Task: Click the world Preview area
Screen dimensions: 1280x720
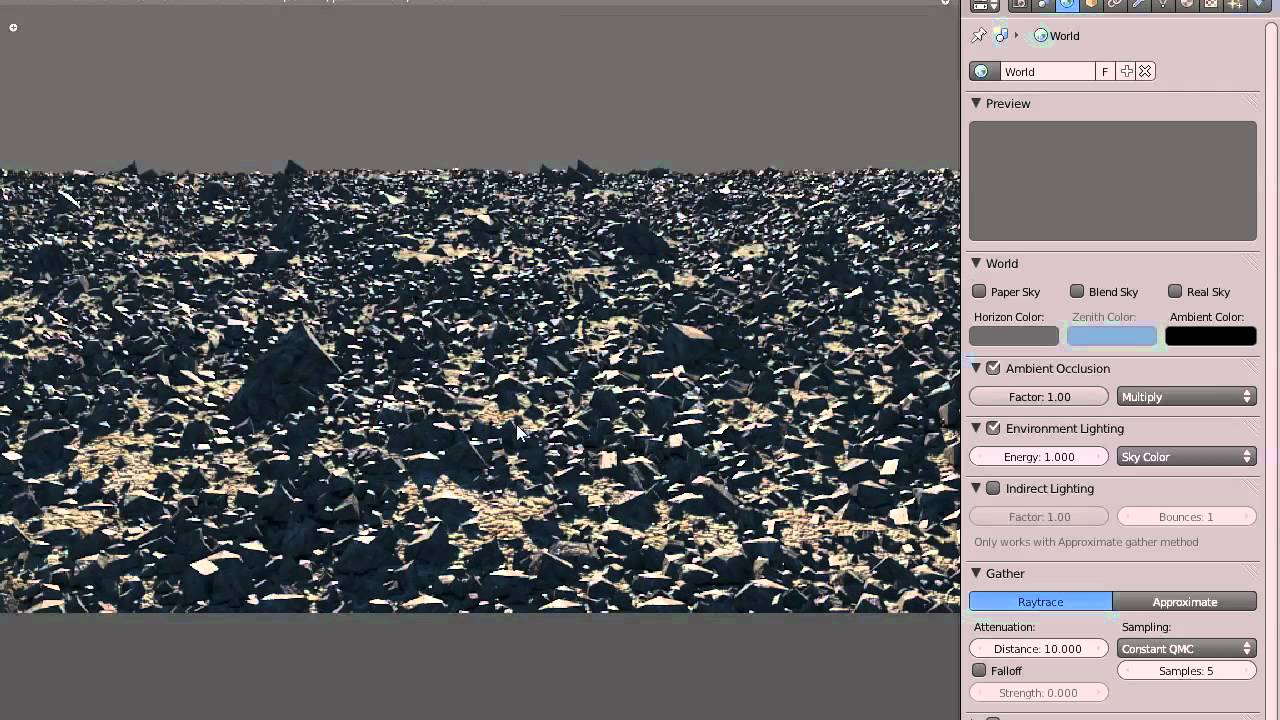Action: [x=1113, y=181]
